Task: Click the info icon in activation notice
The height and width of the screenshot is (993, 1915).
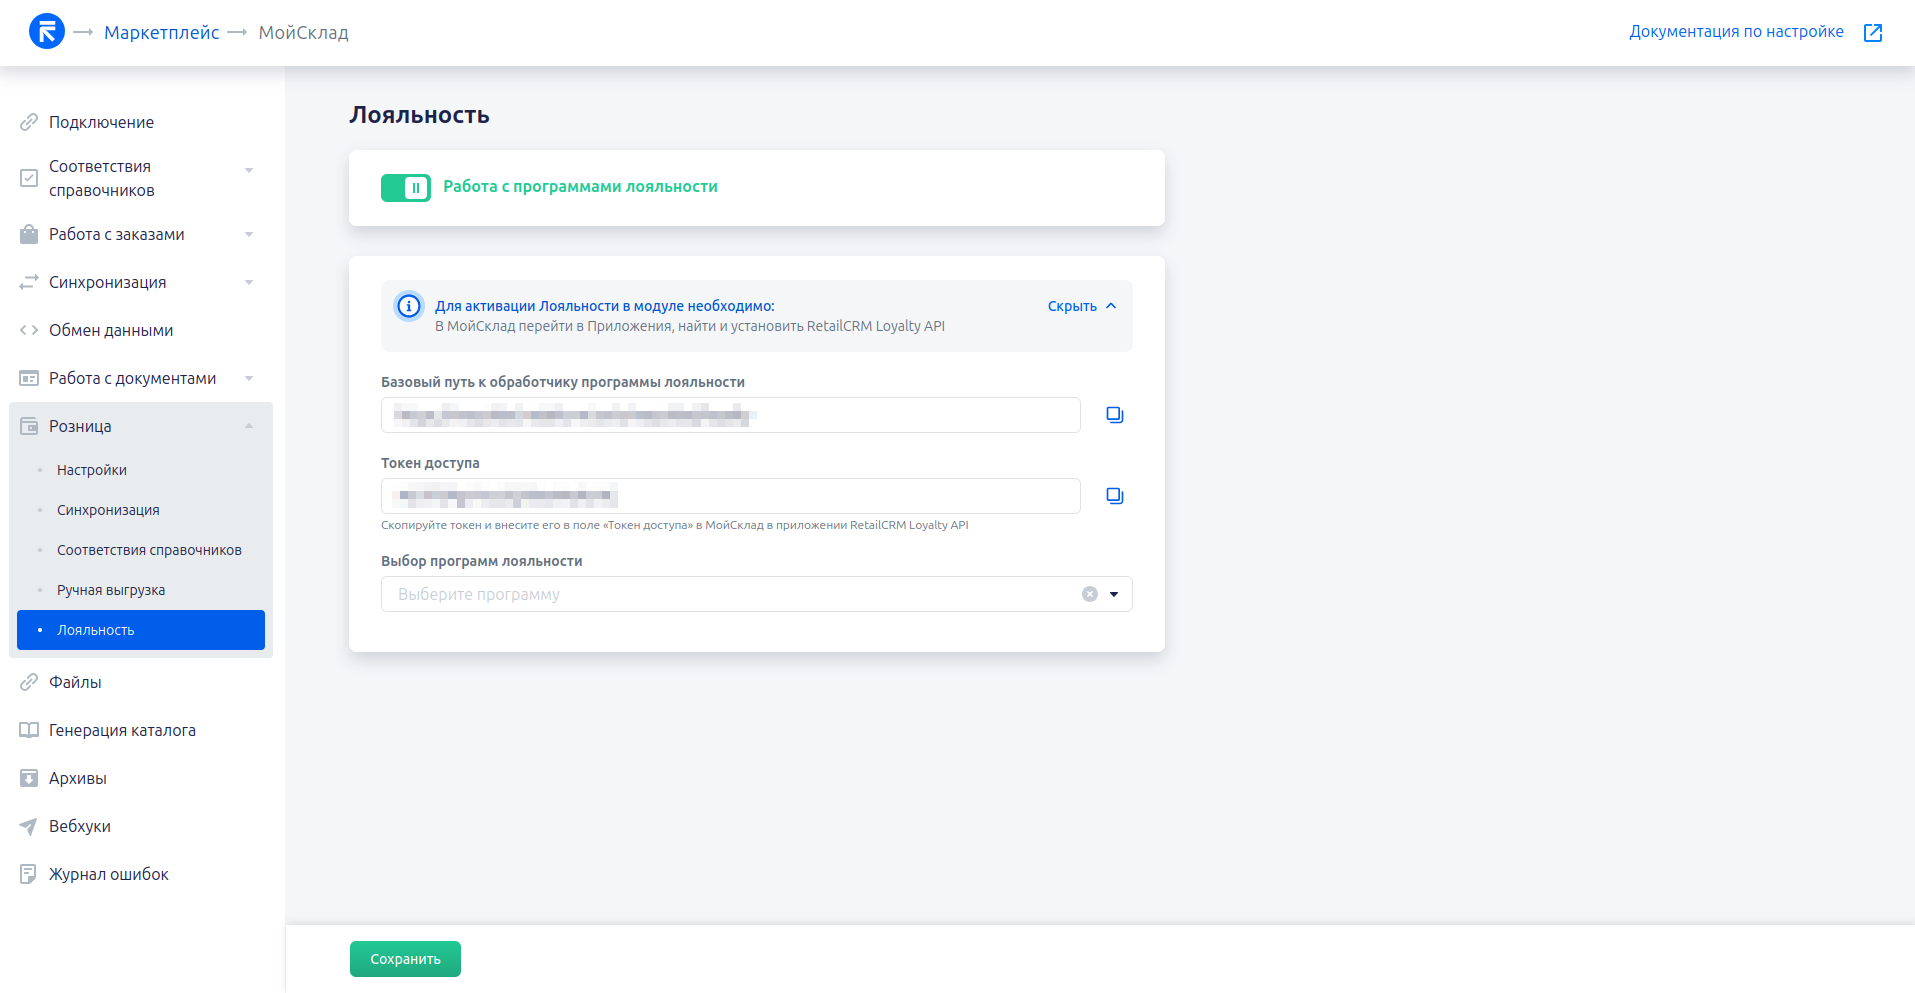Action: click(x=409, y=306)
